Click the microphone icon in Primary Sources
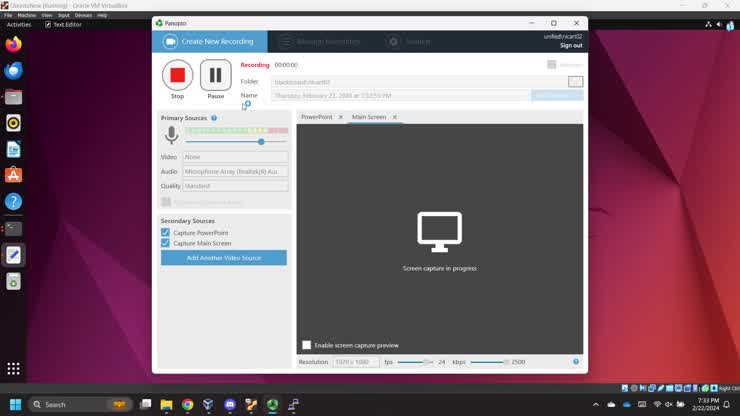 click(x=171, y=135)
